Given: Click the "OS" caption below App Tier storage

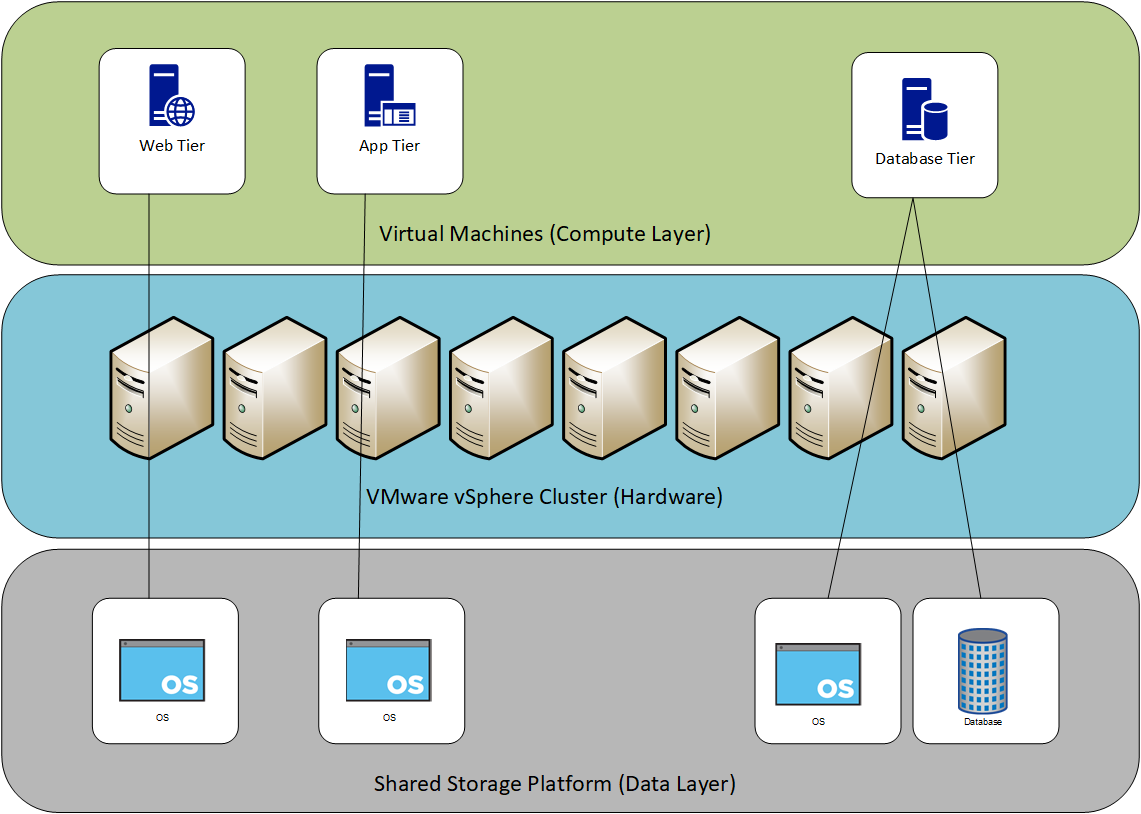Looking at the screenshot, I should tap(389, 718).
